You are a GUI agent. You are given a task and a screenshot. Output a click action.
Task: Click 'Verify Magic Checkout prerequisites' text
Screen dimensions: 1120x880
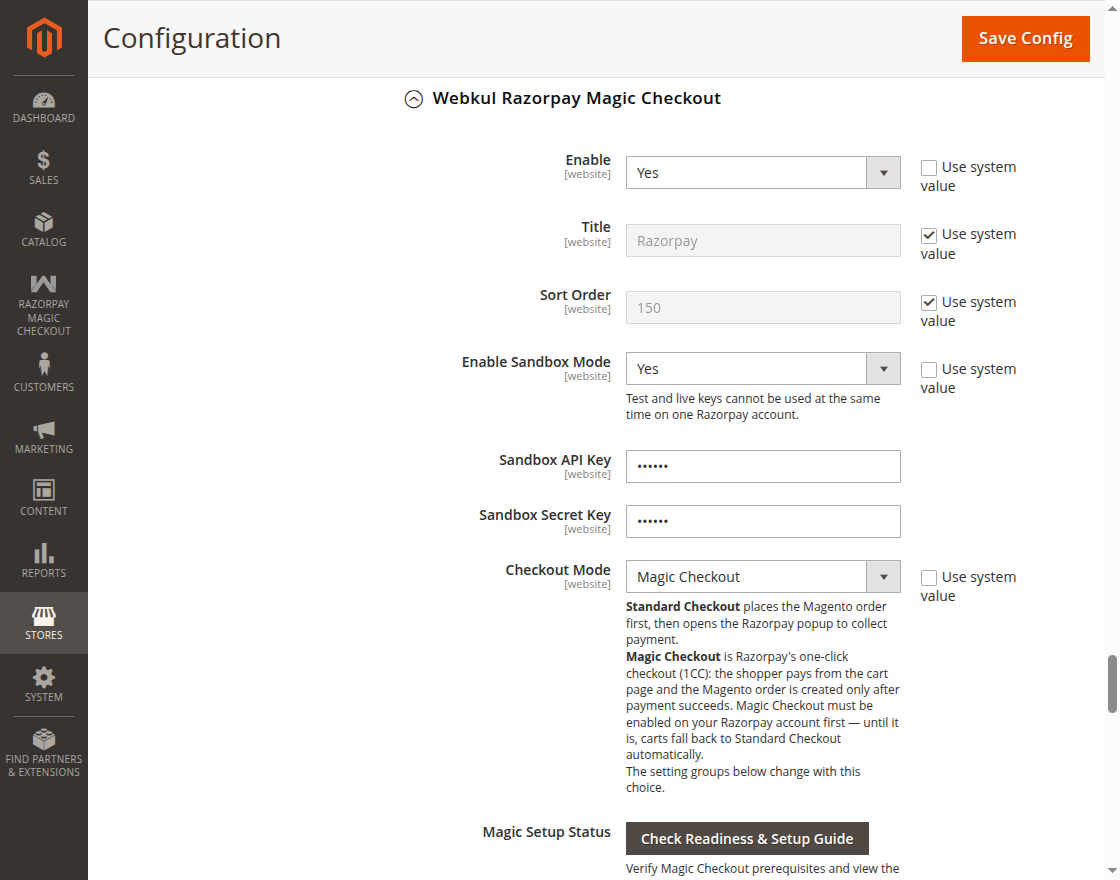(x=762, y=869)
